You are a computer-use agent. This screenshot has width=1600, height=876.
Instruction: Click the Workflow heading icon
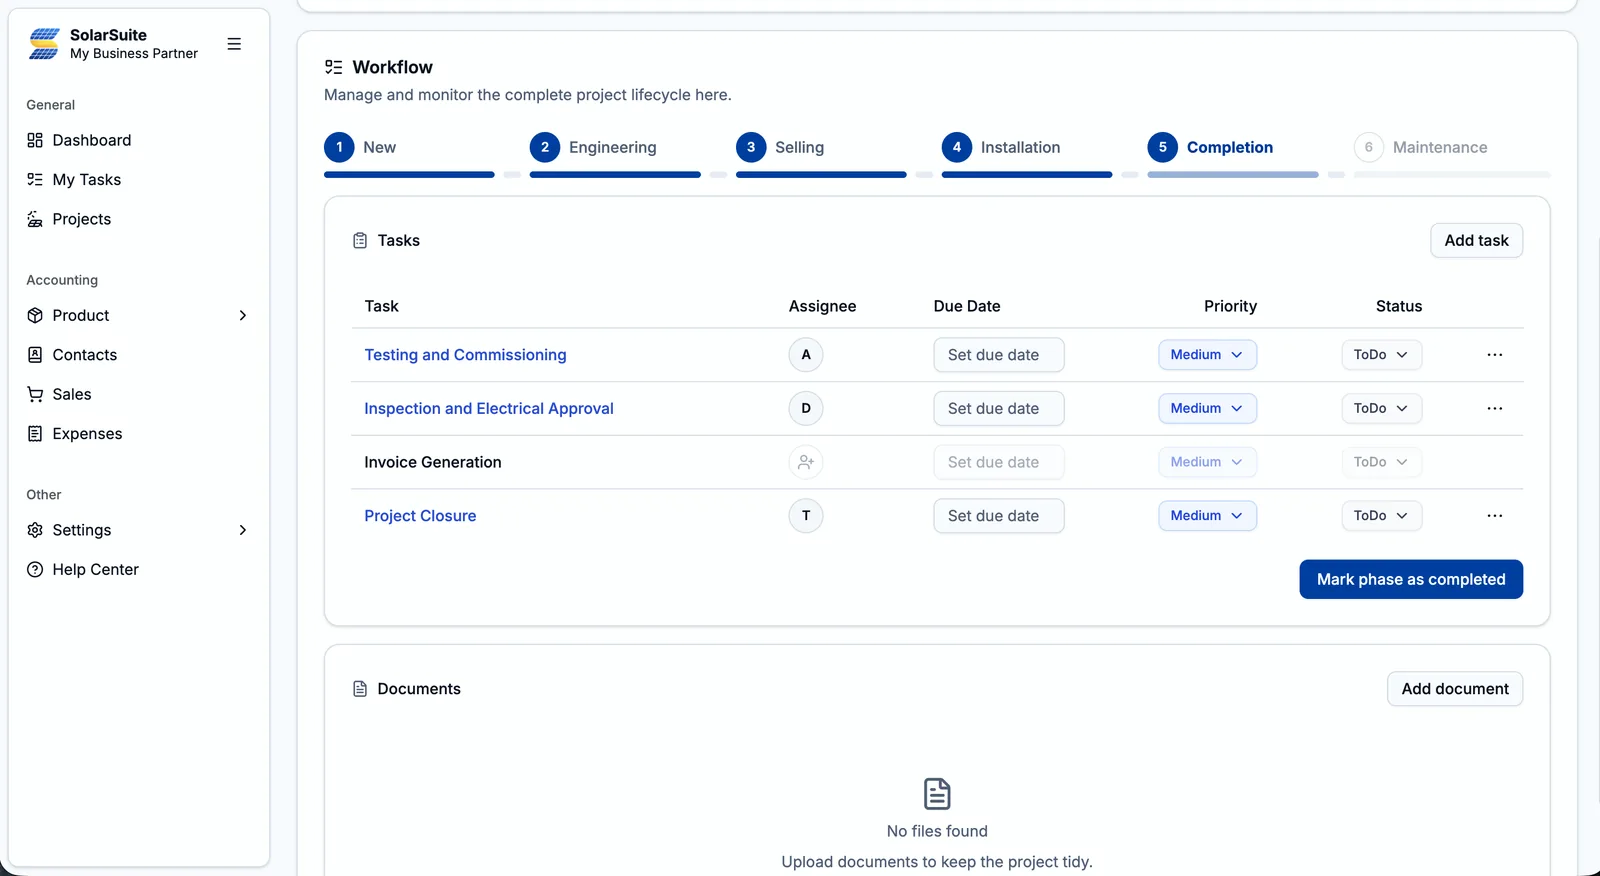click(334, 67)
